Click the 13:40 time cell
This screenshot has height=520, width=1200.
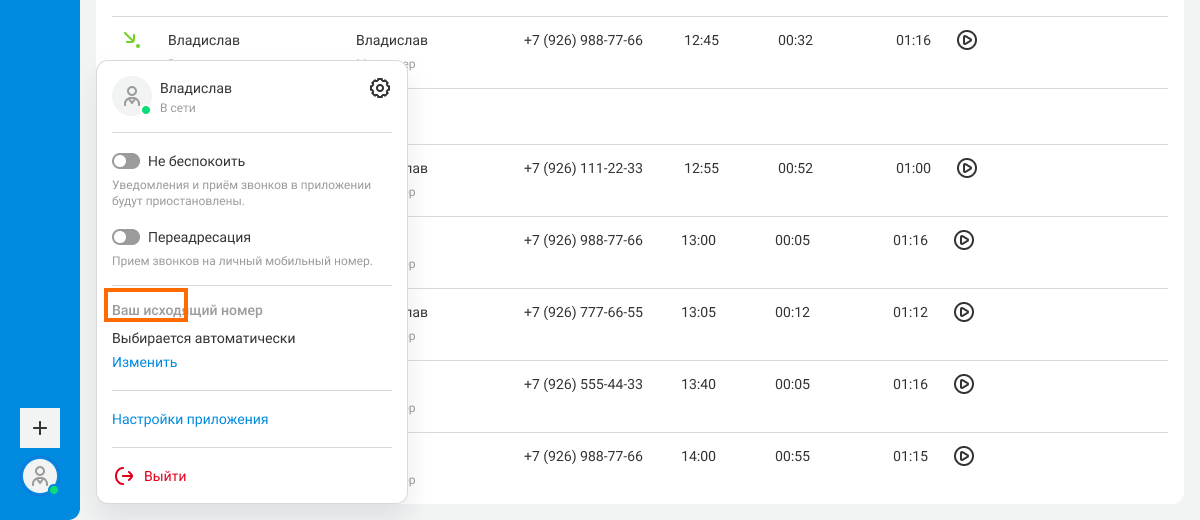point(698,384)
